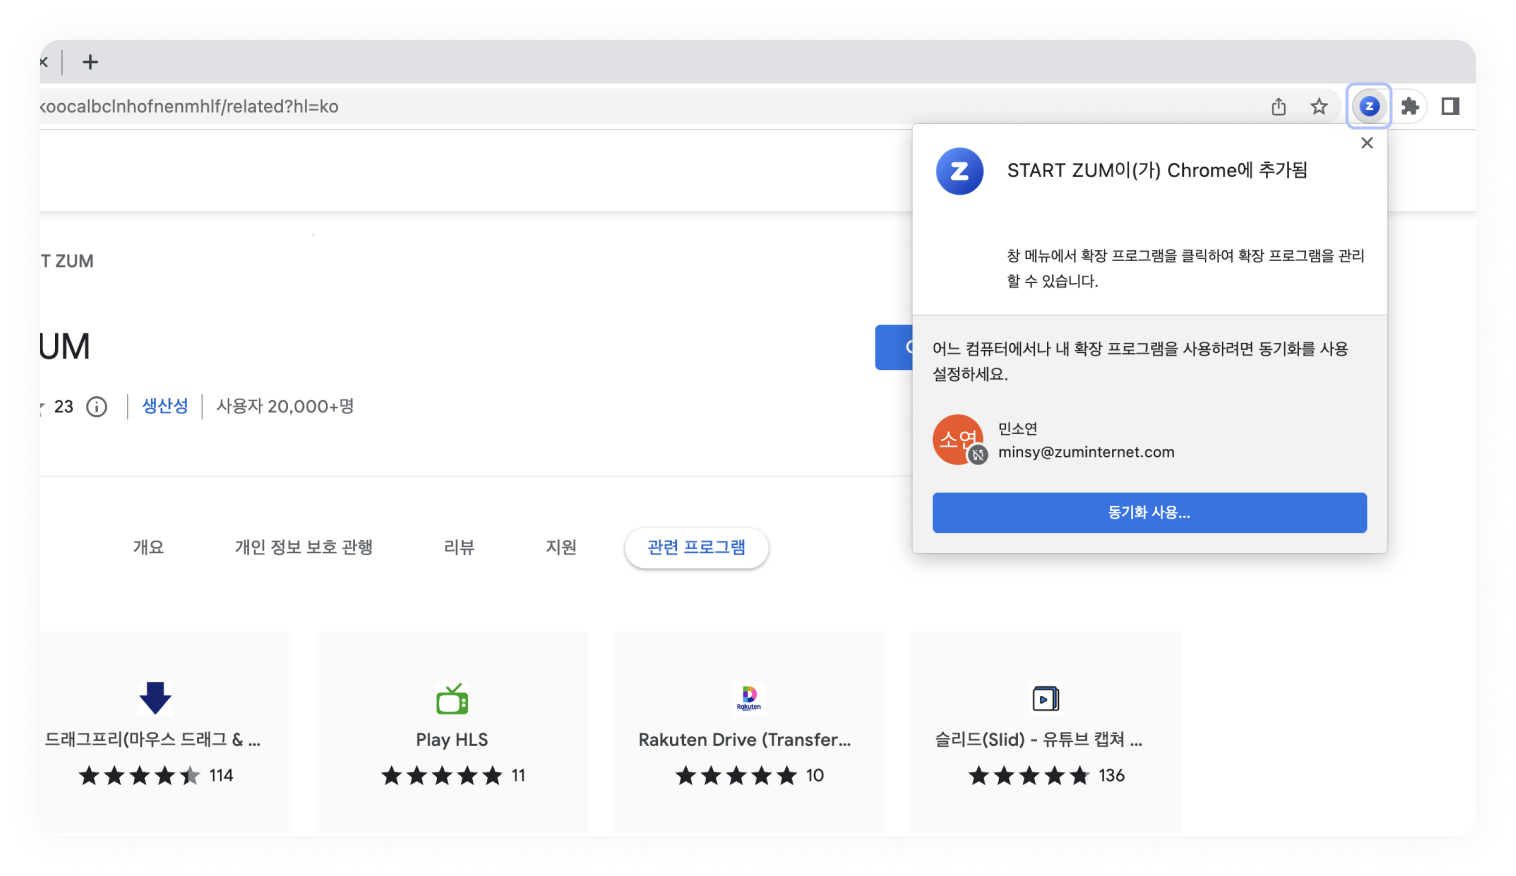1516x876 pixels.
Task: Open the Extensions puzzle piece menu
Action: point(1410,106)
